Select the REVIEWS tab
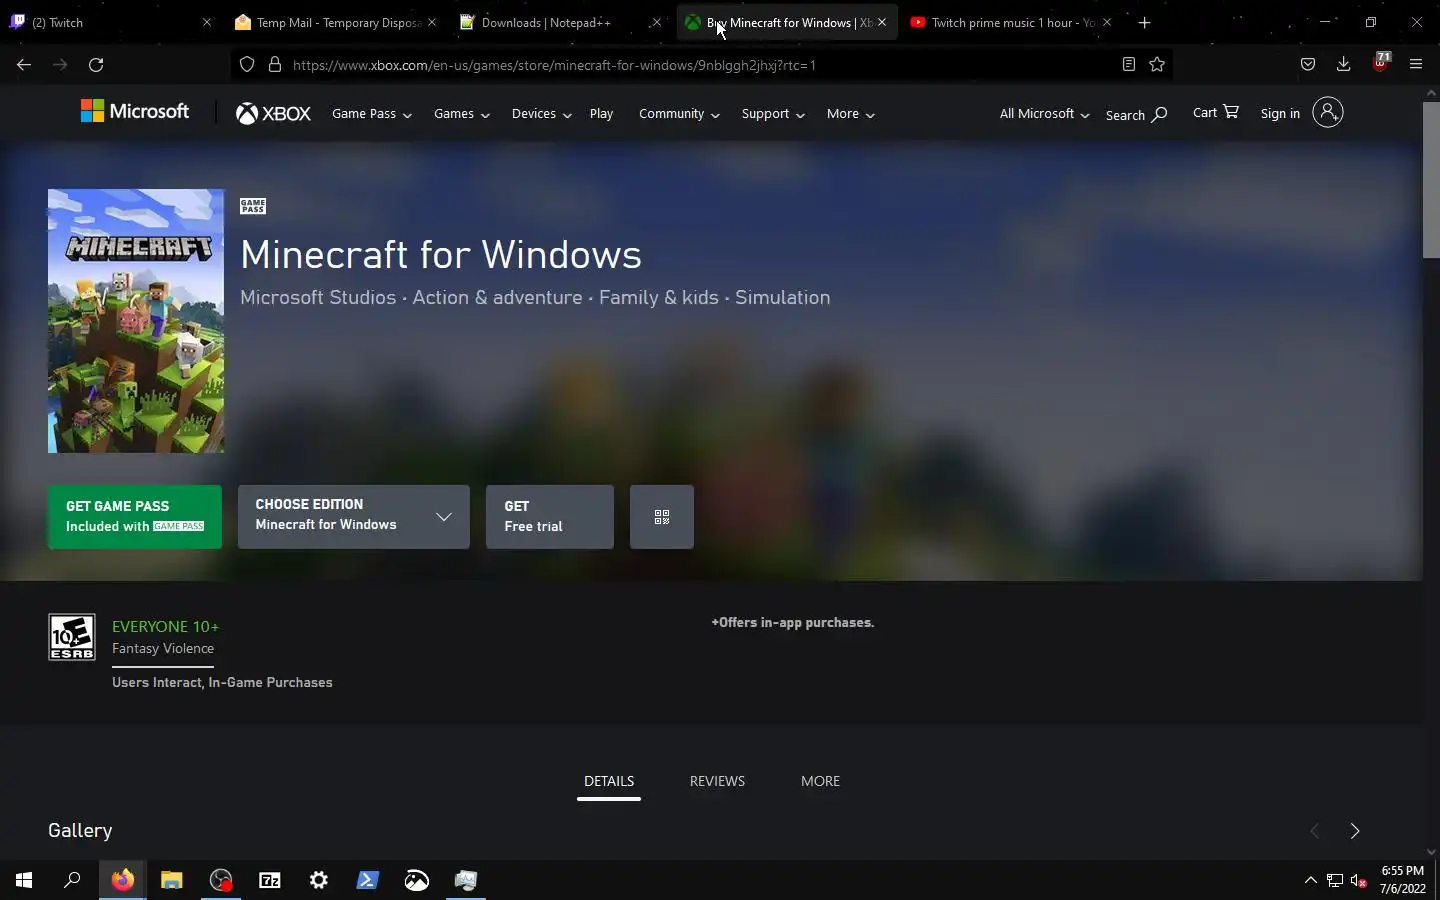Image resolution: width=1440 pixels, height=900 pixels. tap(717, 781)
